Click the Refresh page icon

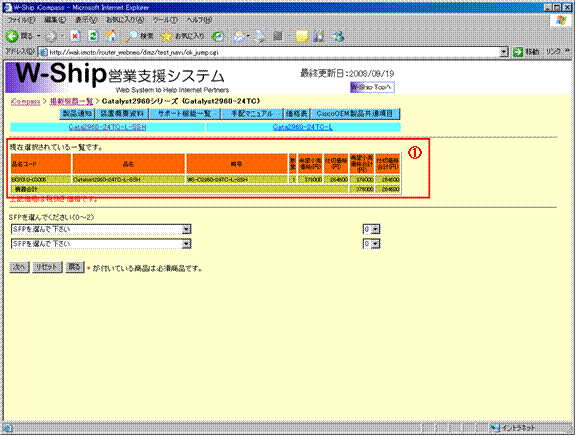(93, 36)
